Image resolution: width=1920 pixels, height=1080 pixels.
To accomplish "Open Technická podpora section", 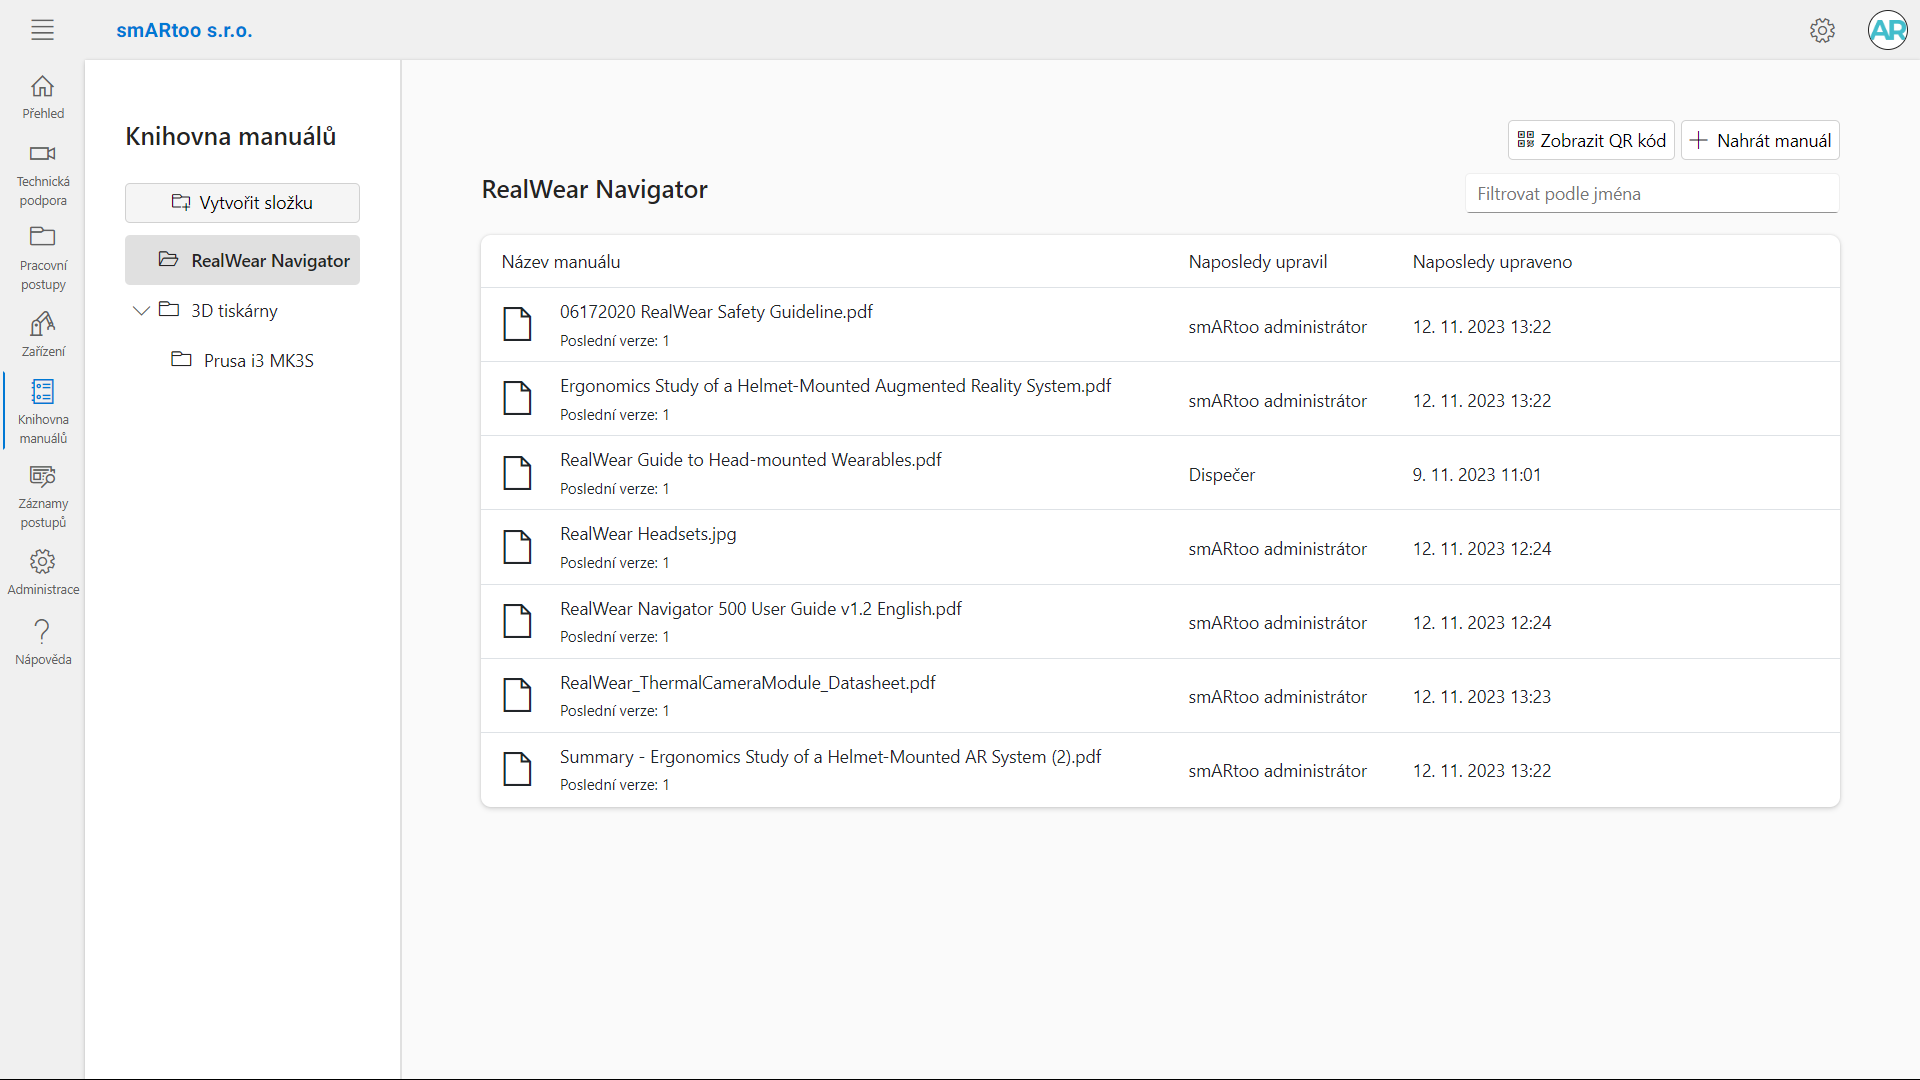I will (43, 176).
